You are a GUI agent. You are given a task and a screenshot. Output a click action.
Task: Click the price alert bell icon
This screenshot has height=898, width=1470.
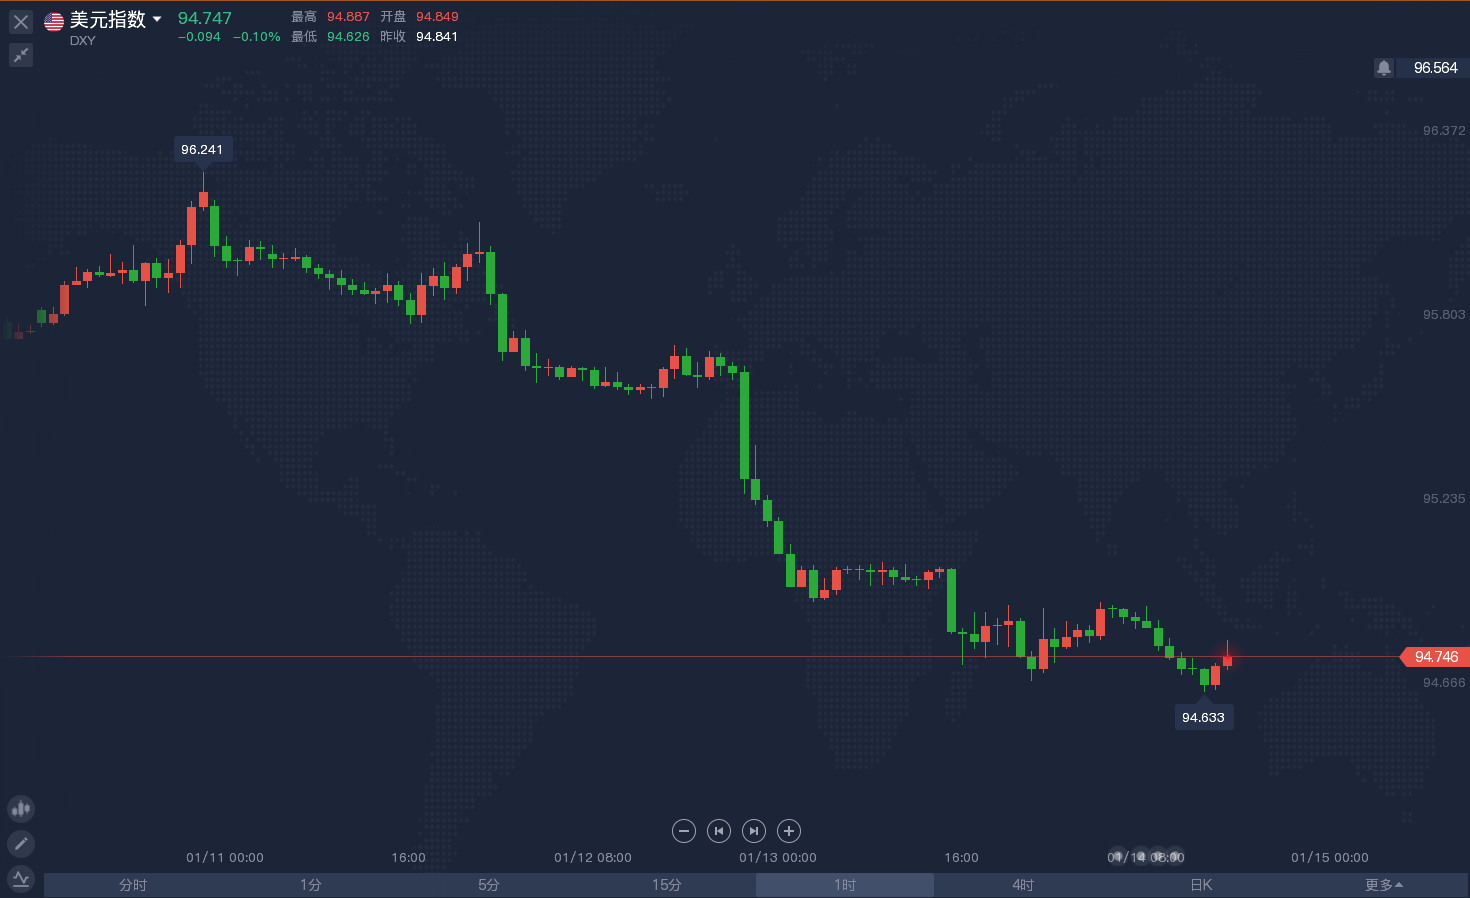(1383, 68)
